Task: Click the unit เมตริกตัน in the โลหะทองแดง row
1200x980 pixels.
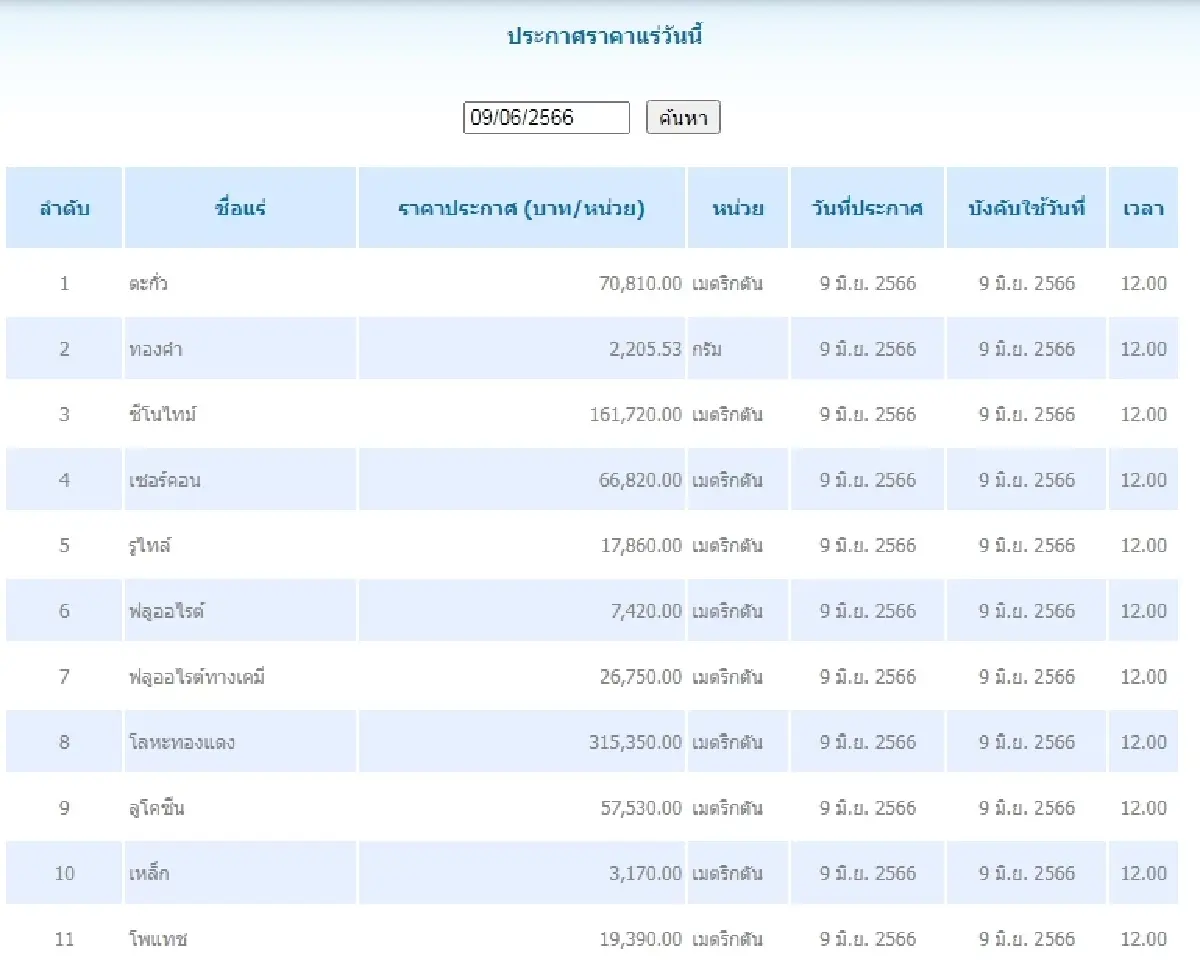Action: point(727,742)
